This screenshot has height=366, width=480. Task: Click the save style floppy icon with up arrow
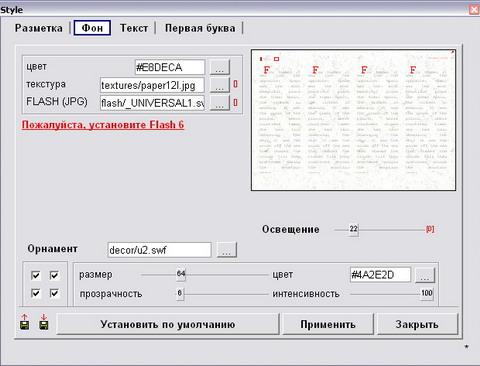pos(24,322)
